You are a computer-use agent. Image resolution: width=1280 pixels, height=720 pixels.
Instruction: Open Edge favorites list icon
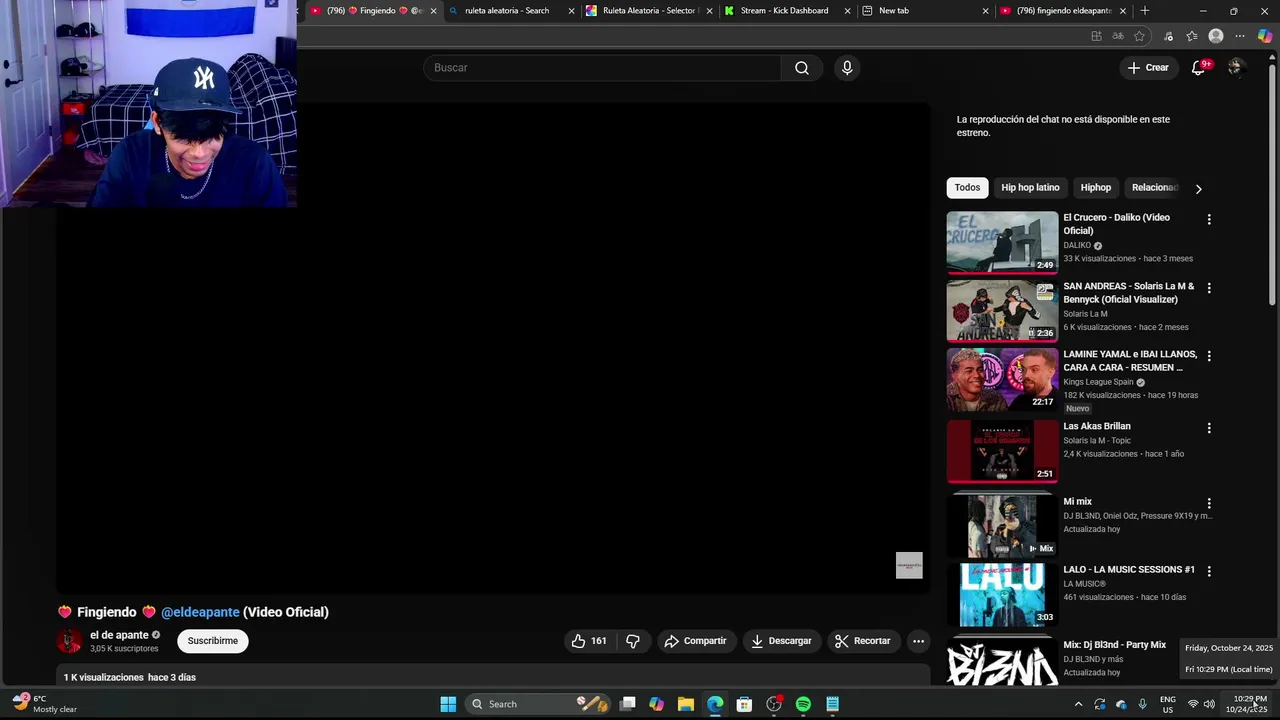pyautogui.click(x=1191, y=36)
